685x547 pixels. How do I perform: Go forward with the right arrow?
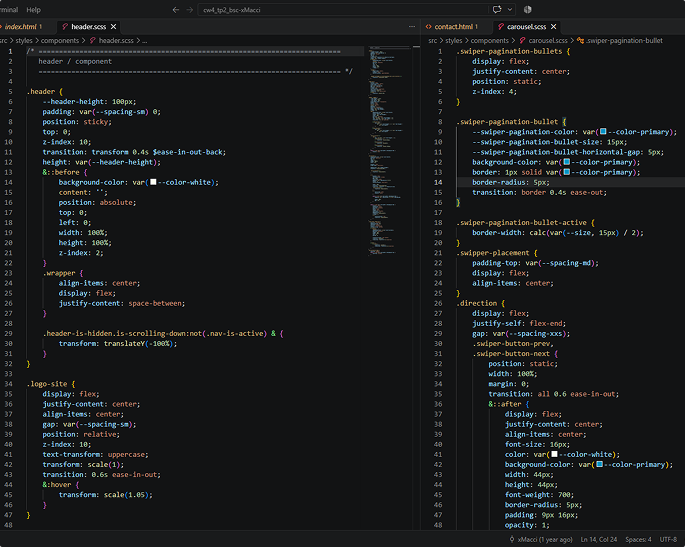(x=190, y=10)
